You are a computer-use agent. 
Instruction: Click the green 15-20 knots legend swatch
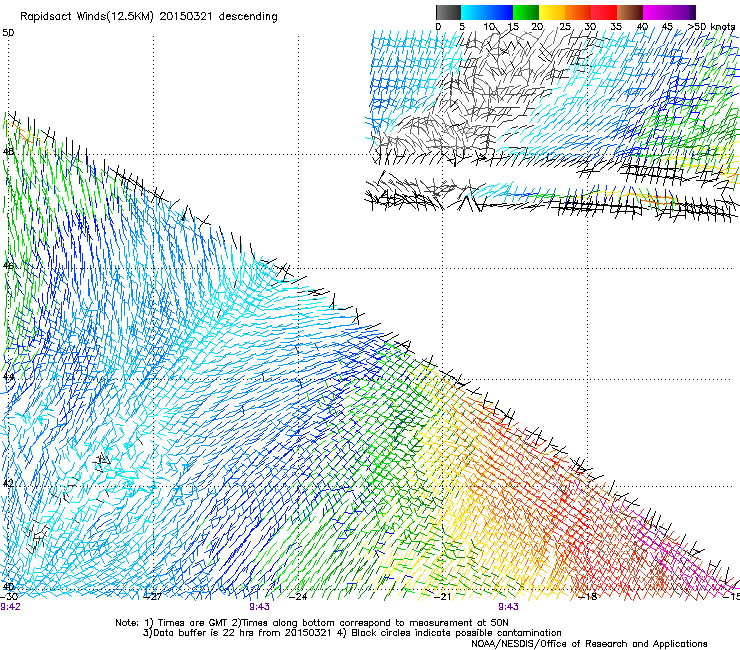pos(526,12)
